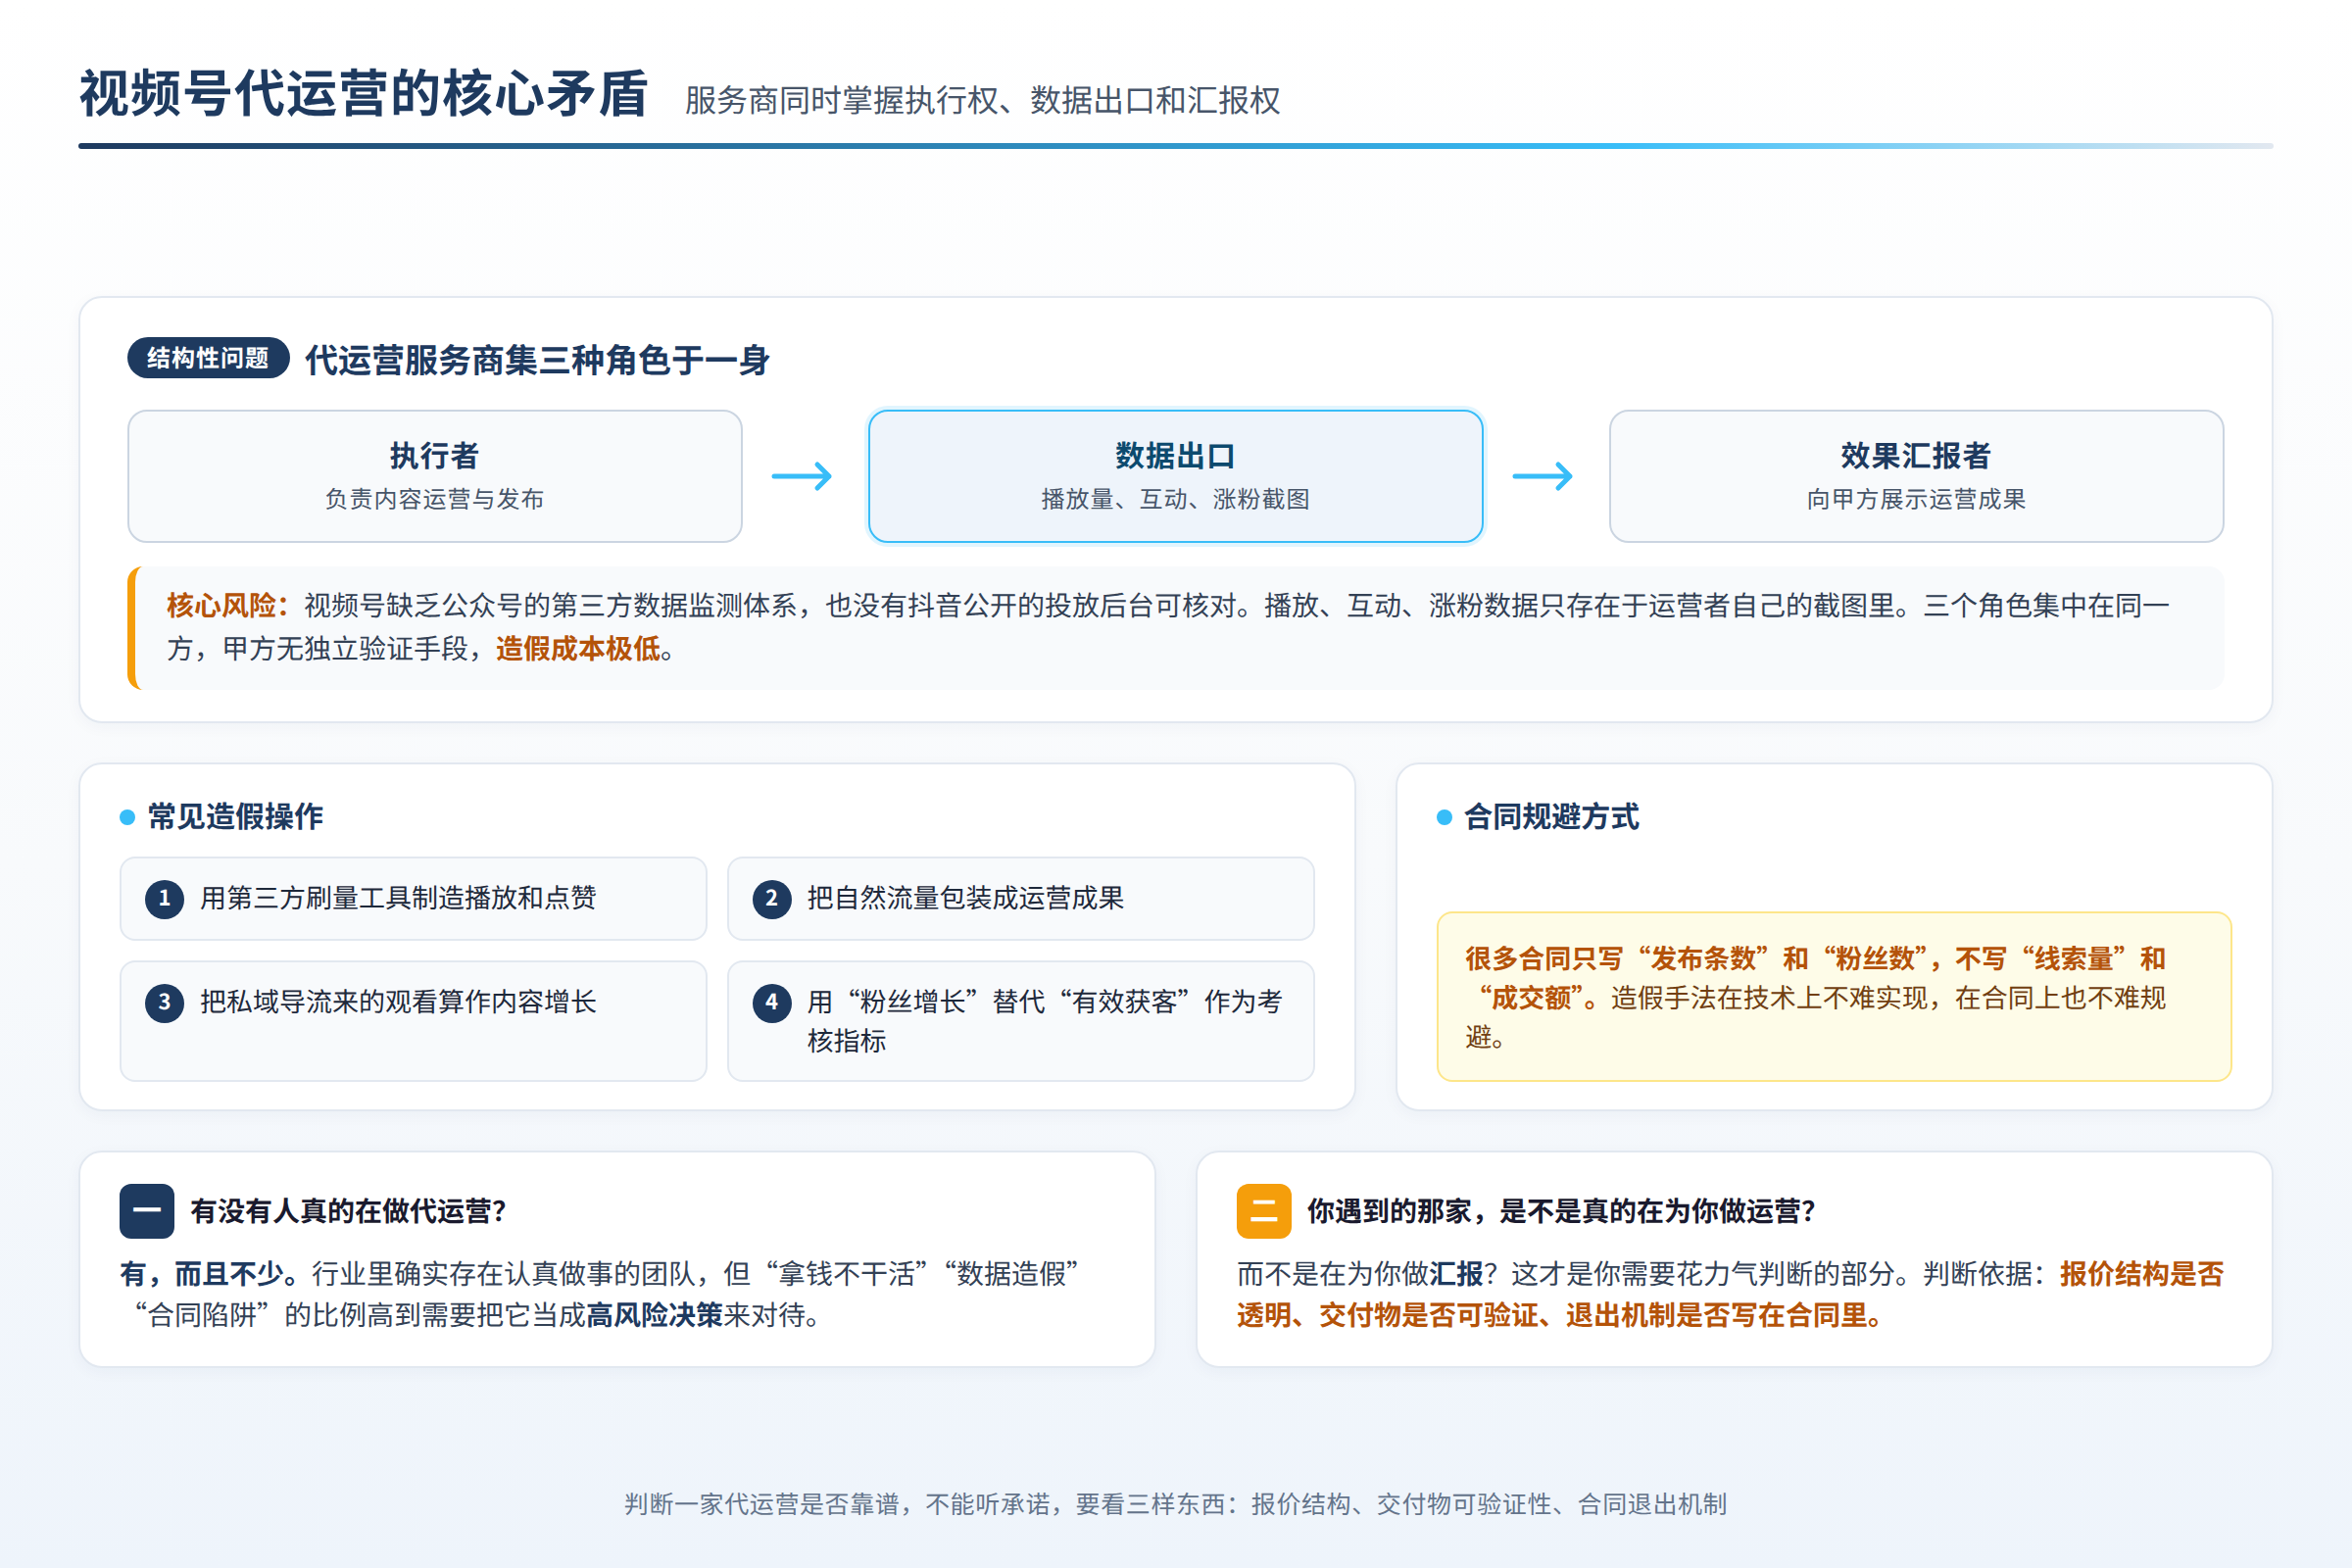Click the number 3 circle icon
Viewport: 2352px width, 1568px height.
coord(165,1003)
